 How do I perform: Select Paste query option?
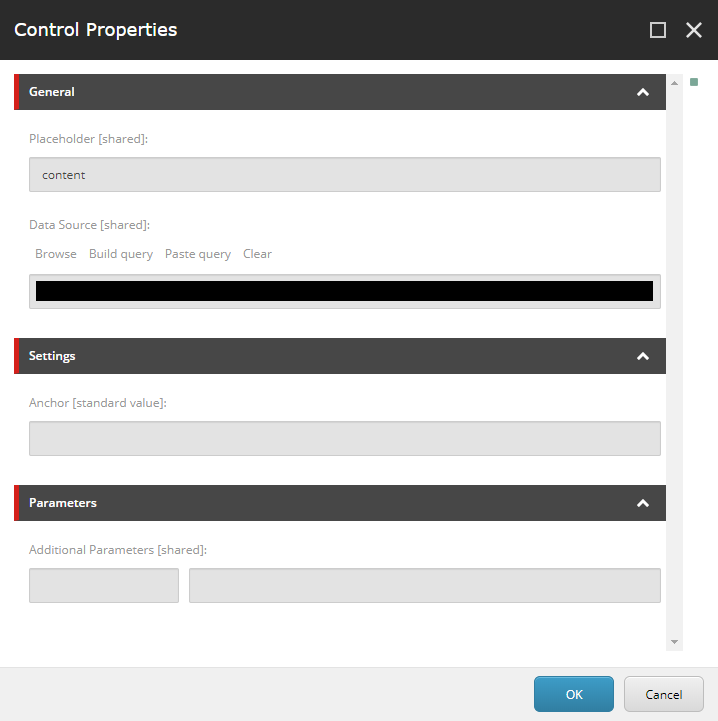(x=198, y=254)
